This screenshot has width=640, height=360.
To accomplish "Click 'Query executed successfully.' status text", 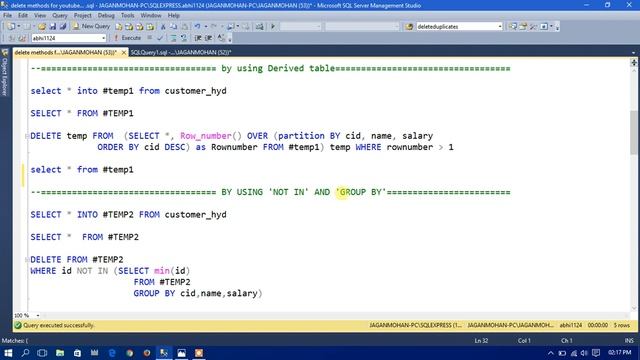I will click(x=59, y=326).
